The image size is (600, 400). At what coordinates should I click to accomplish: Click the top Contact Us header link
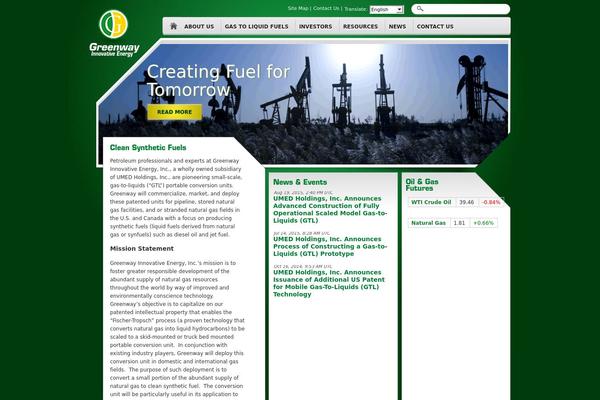(326, 8)
